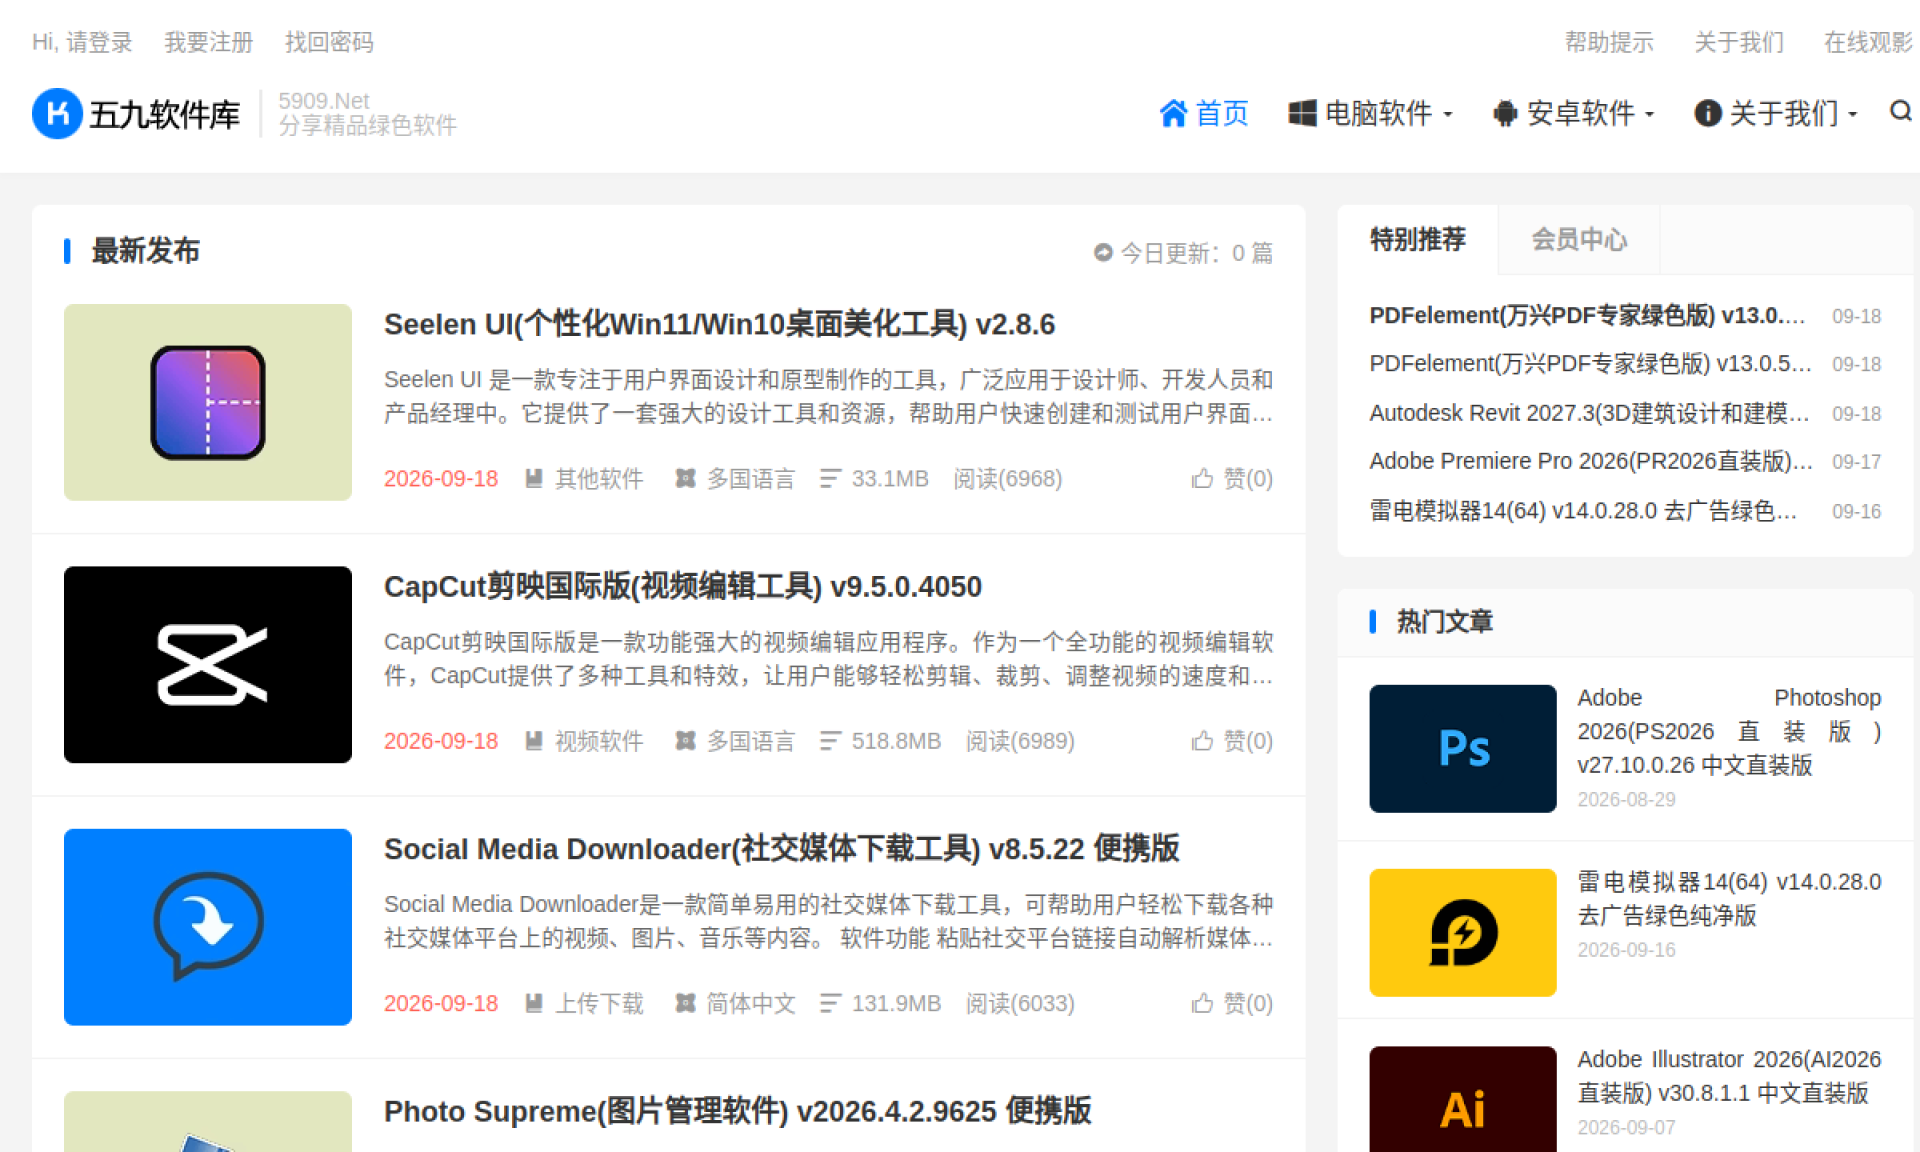The image size is (1920, 1152).
Task: Open bold PDFelement v13.0 recommendation
Action: pyautogui.click(x=1588, y=315)
